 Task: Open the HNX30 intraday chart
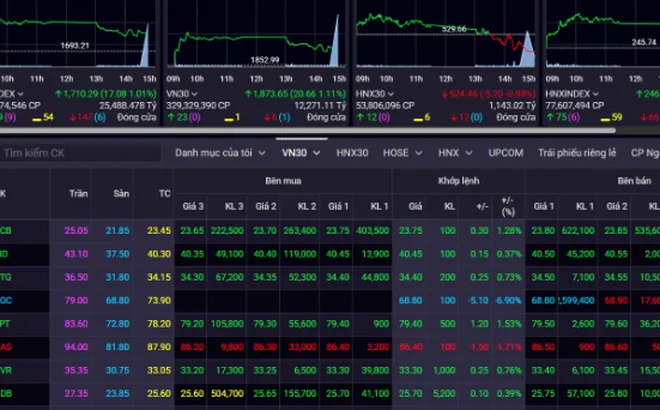(x=446, y=40)
